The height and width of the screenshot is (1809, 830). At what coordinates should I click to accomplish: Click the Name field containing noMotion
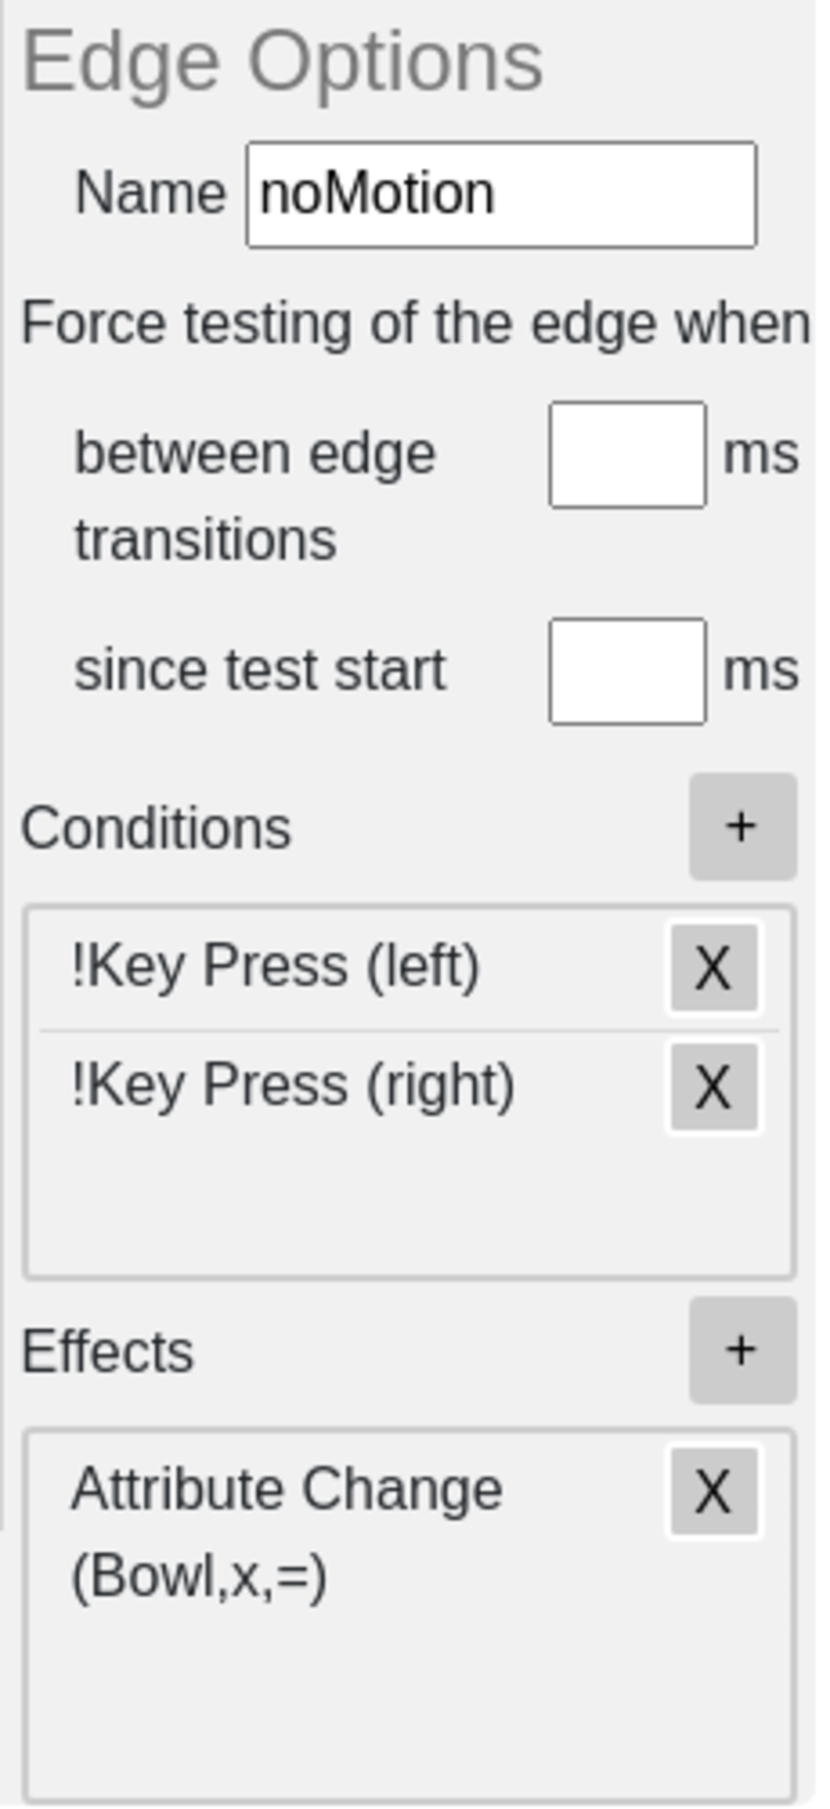click(x=501, y=194)
